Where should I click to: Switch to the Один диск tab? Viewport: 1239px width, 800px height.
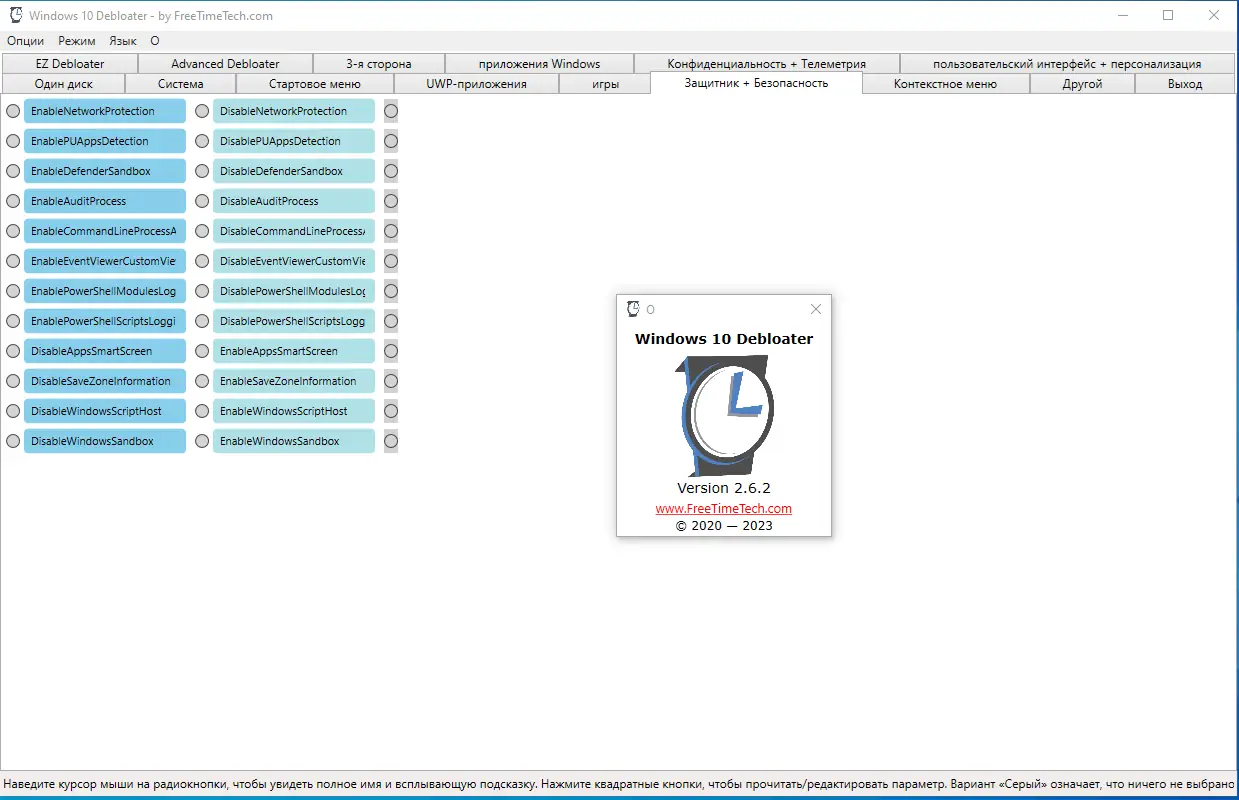[63, 84]
